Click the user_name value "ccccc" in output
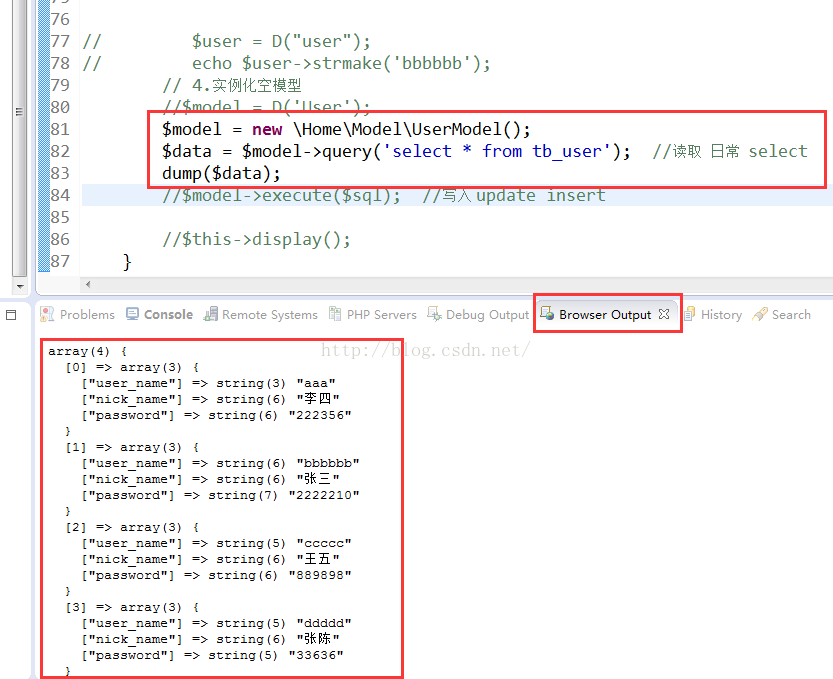Viewport: 833px width, 679px height. [x=324, y=543]
